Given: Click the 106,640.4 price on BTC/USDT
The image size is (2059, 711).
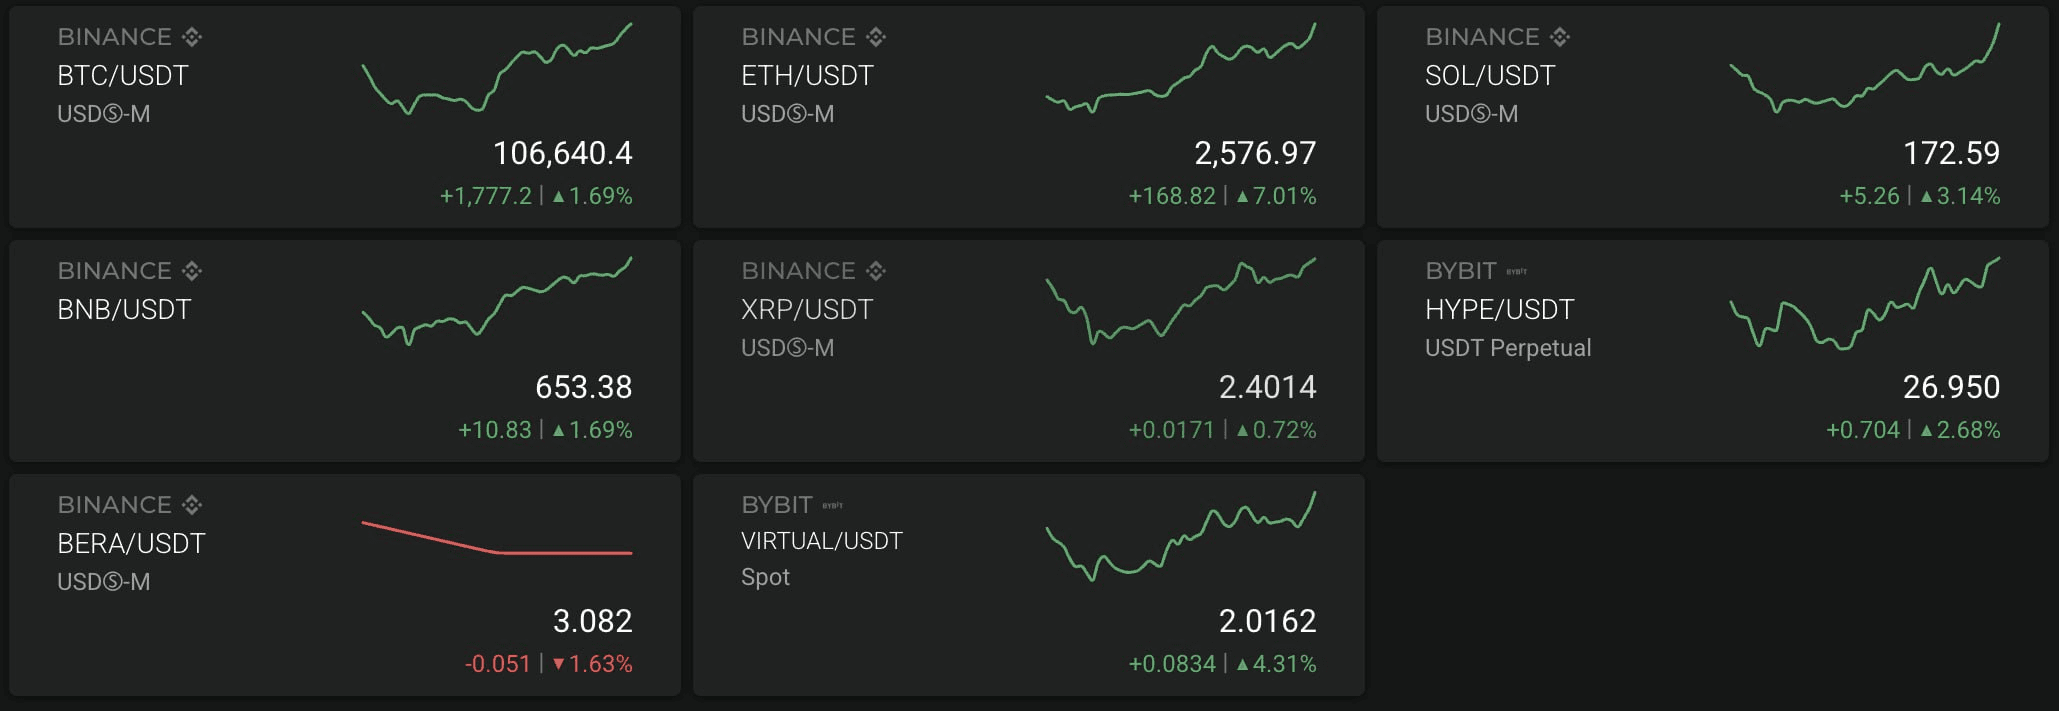Looking at the screenshot, I should click(x=564, y=154).
